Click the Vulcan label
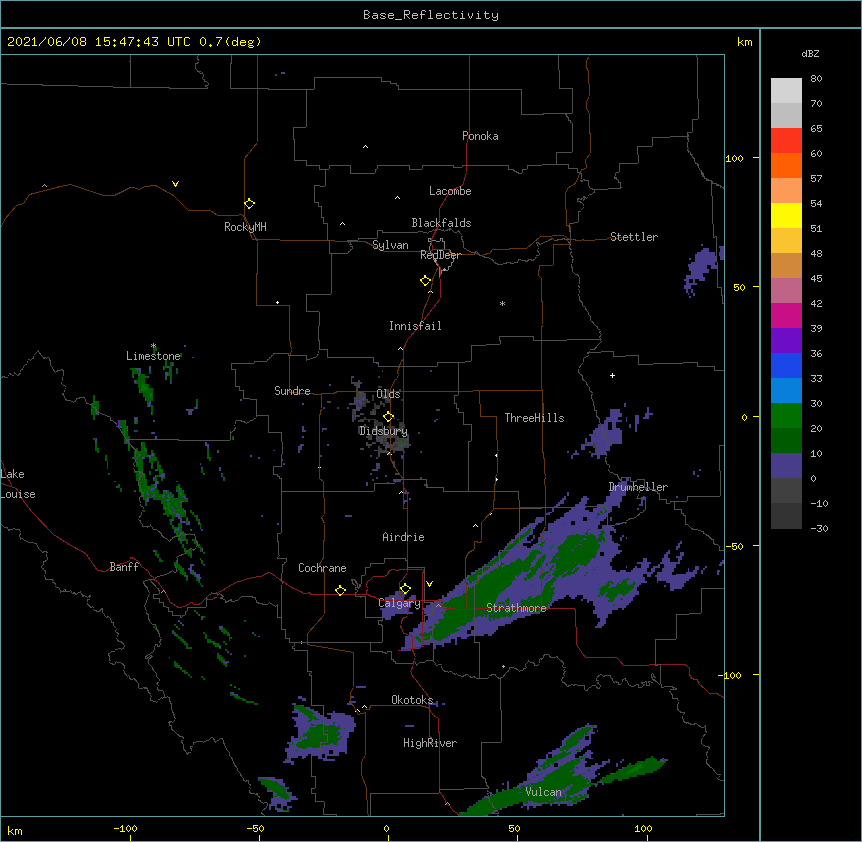862x842 pixels. point(543,792)
